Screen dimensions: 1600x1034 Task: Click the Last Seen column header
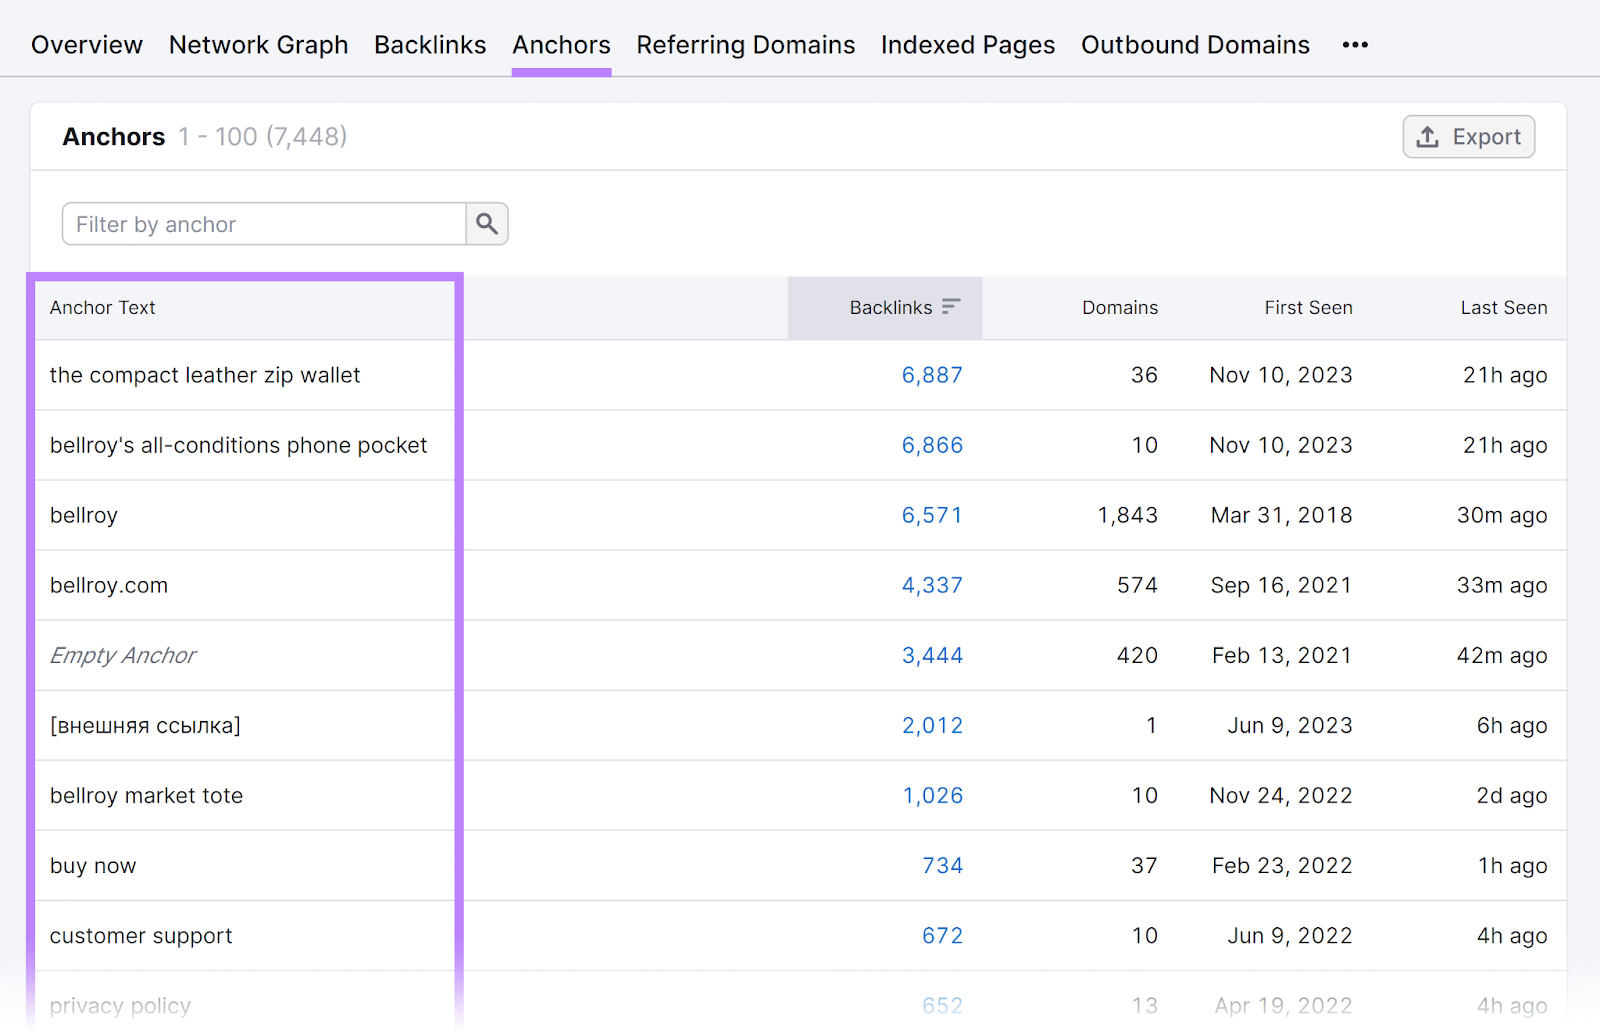(x=1504, y=307)
